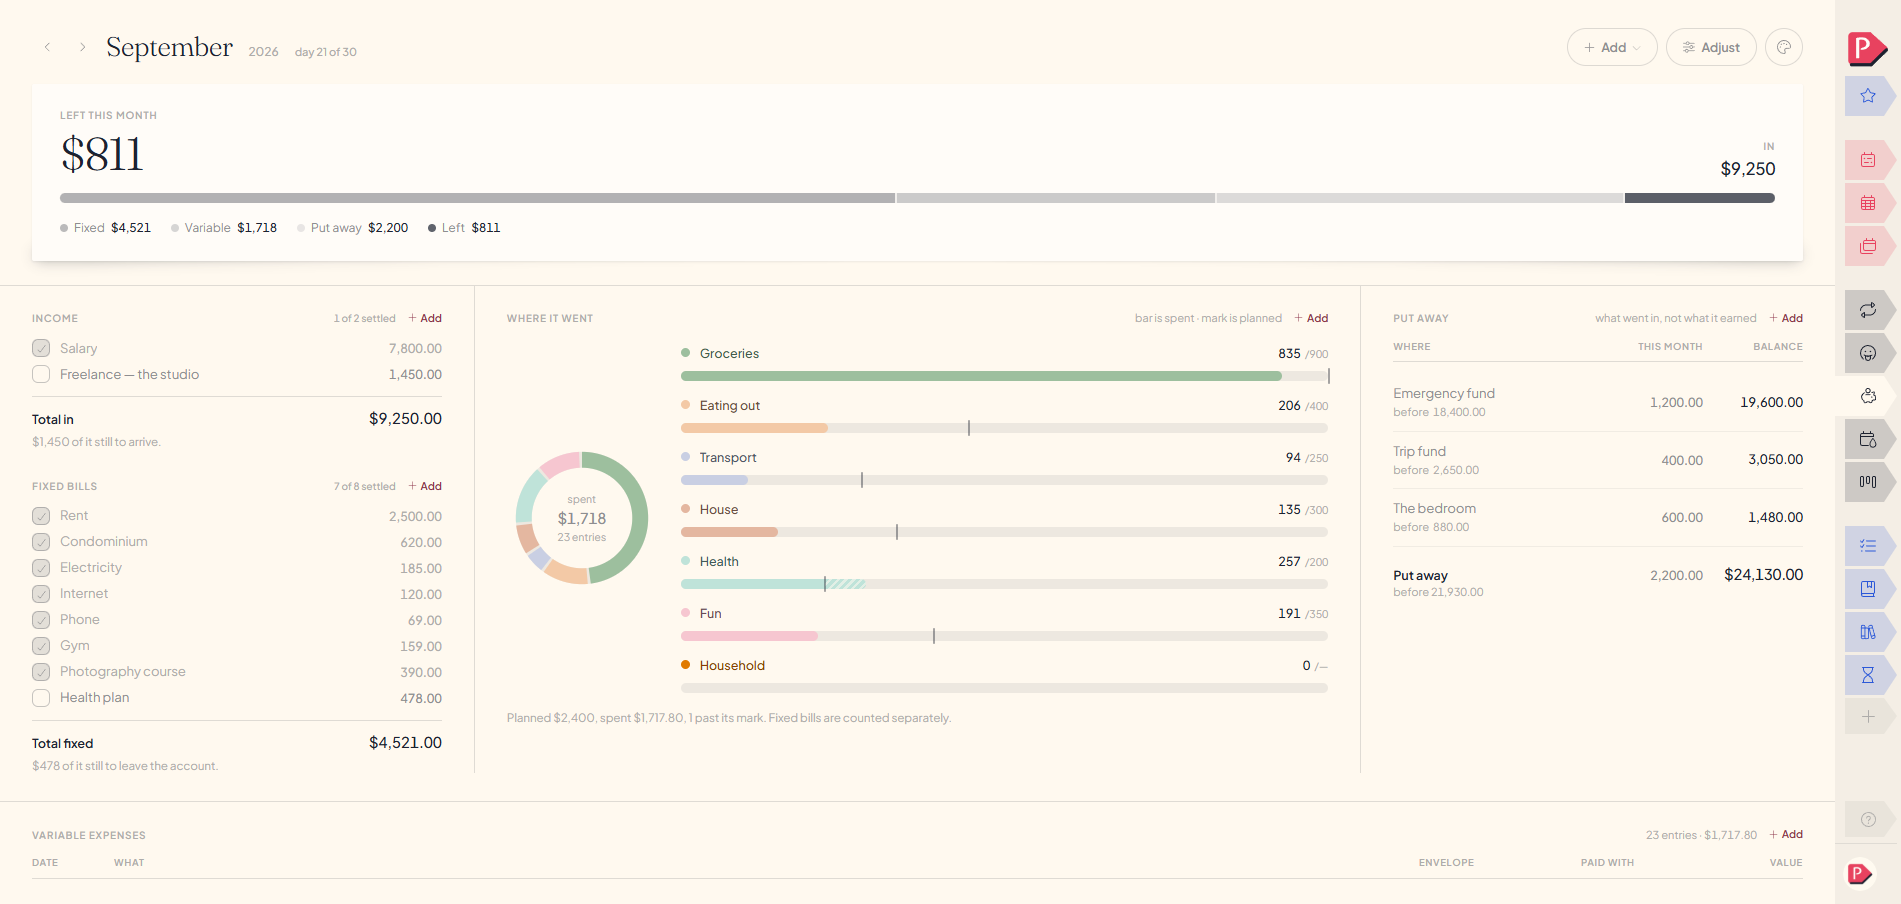Click the Groceries spending bar

[x=1004, y=376]
